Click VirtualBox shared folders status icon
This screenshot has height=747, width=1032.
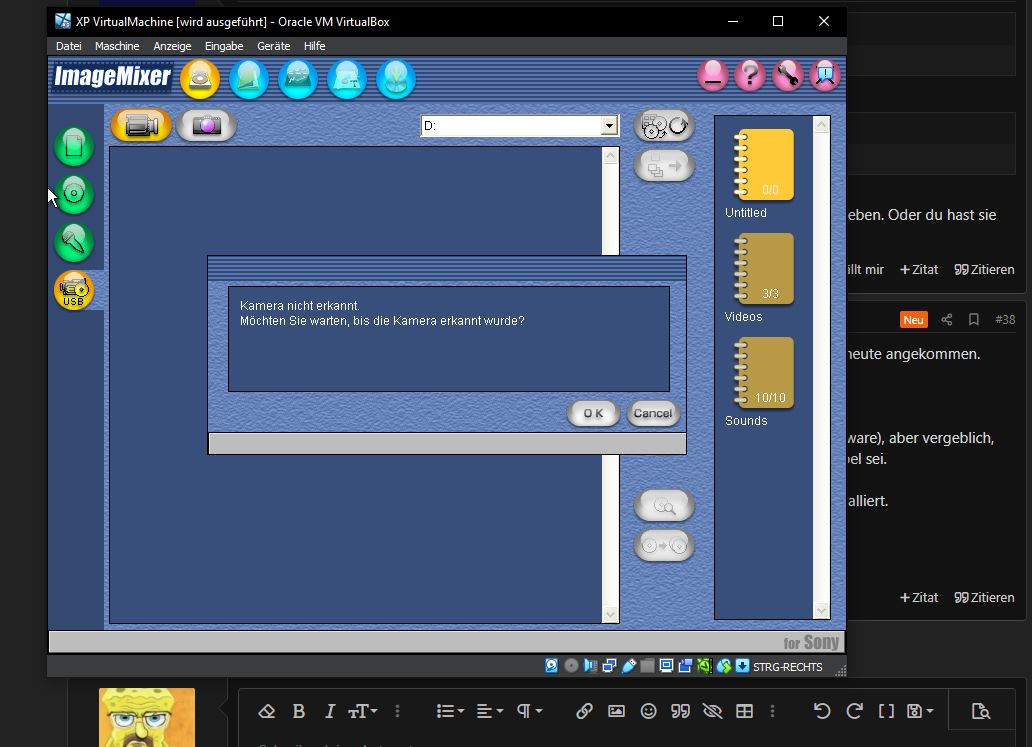tap(648, 666)
